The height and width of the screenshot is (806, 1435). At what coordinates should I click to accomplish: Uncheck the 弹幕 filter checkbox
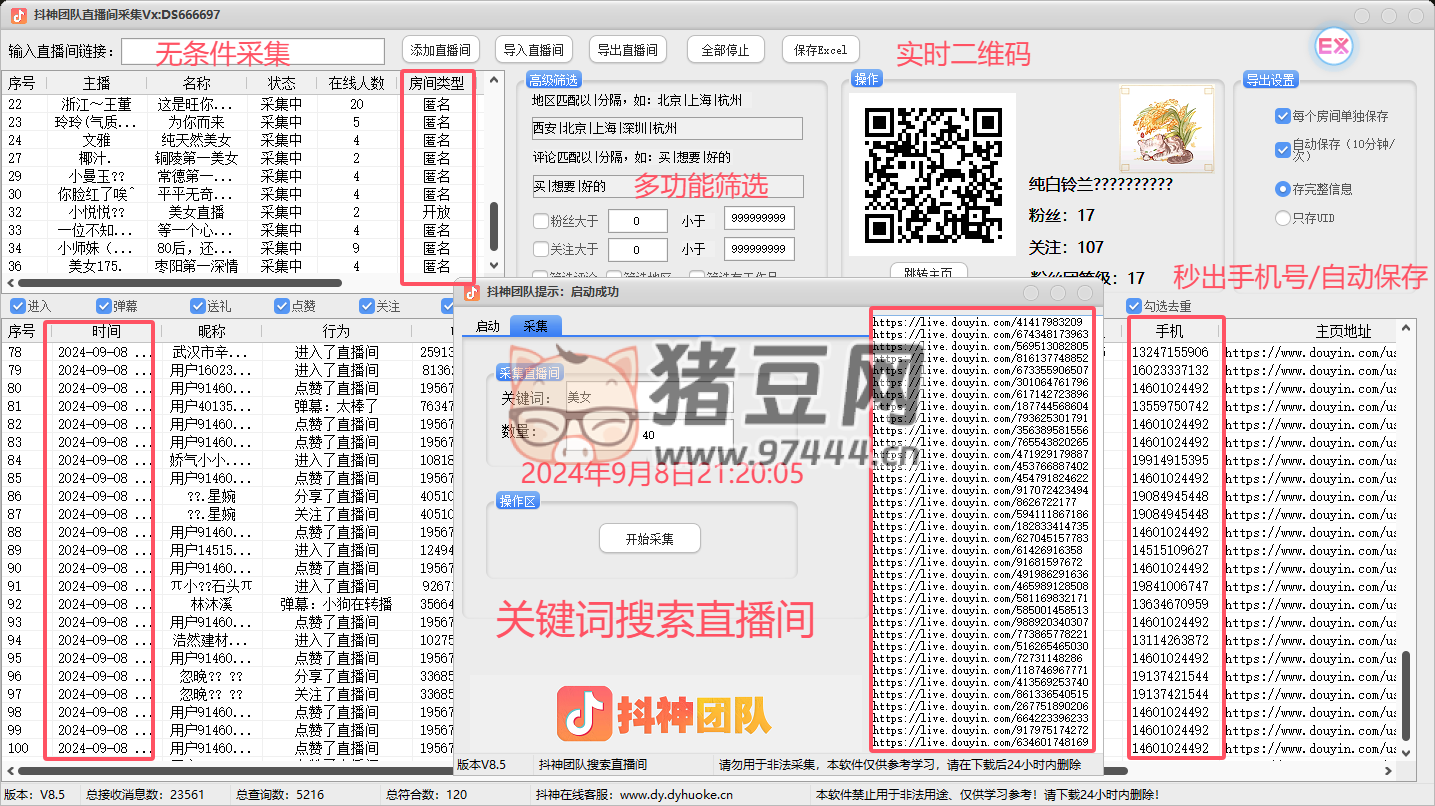(x=104, y=306)
